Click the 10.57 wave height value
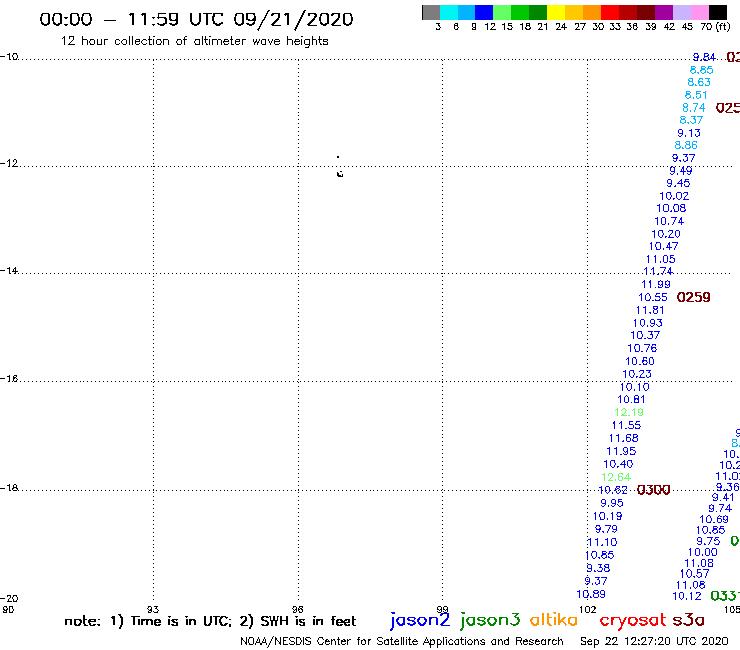The height and width of the screenshot is (650, 740). [x=694, y=574]
